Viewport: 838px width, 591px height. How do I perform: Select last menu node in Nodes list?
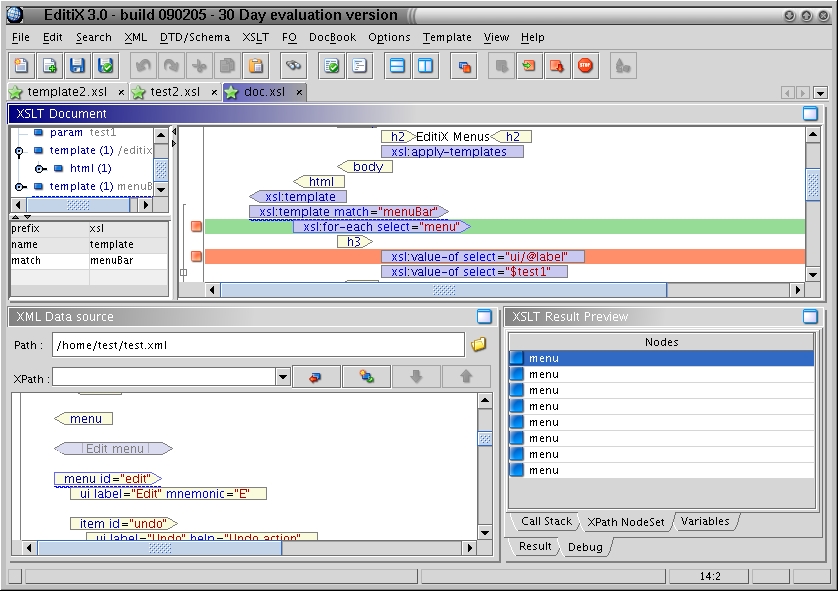click(x=661, y=470)
